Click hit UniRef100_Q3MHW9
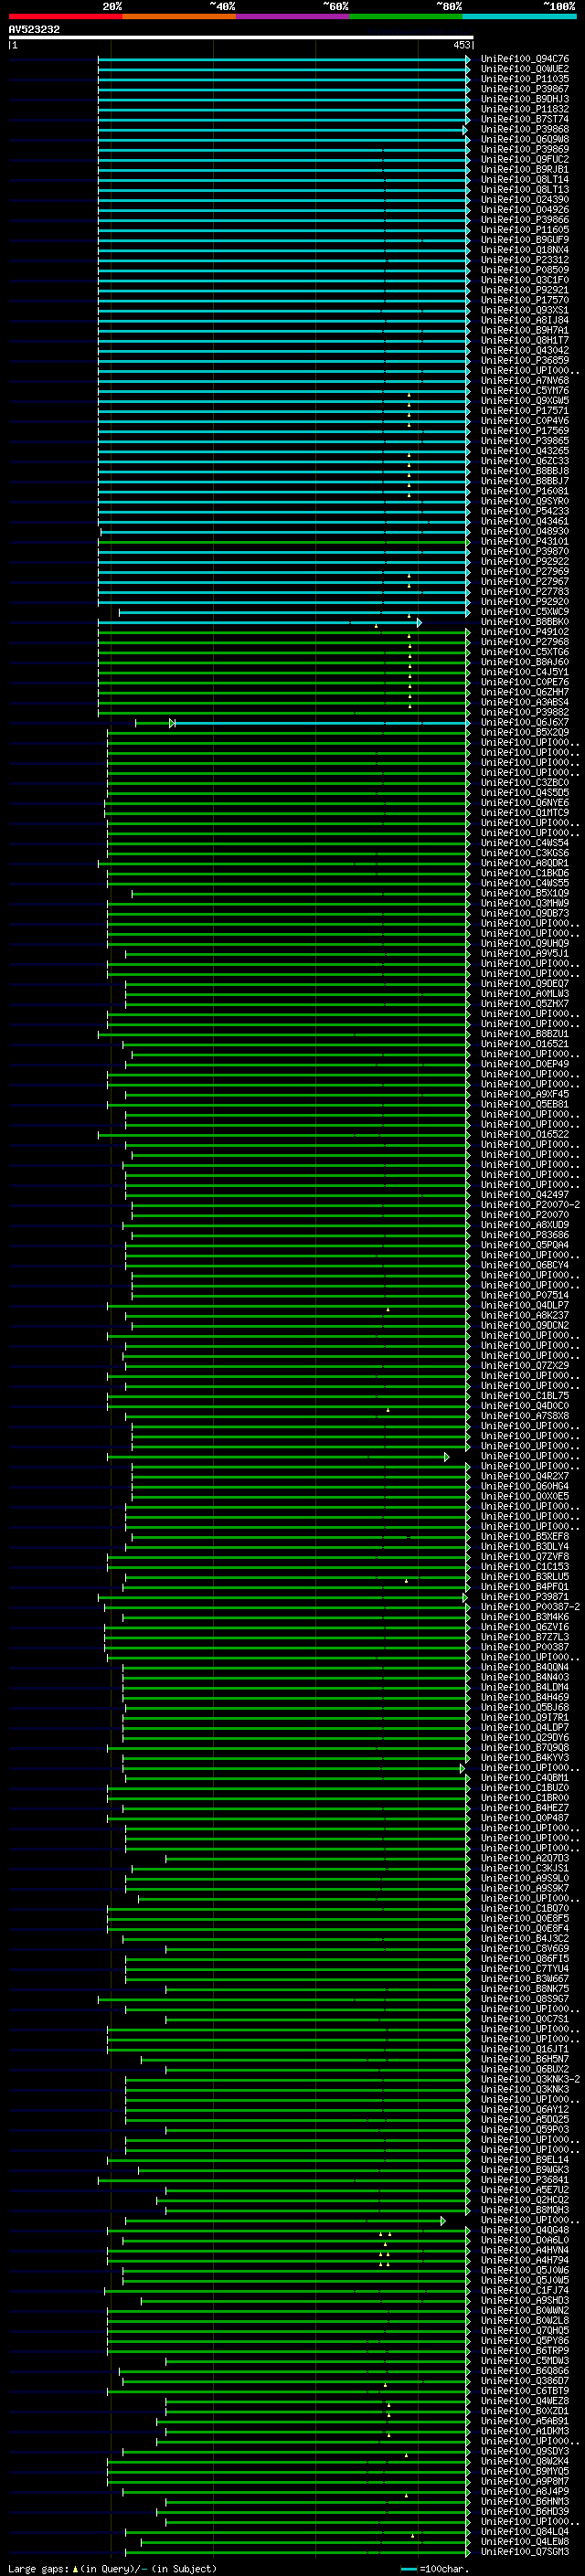The height and width of the screenshot is (2576, 585). [x=525, y=903]
